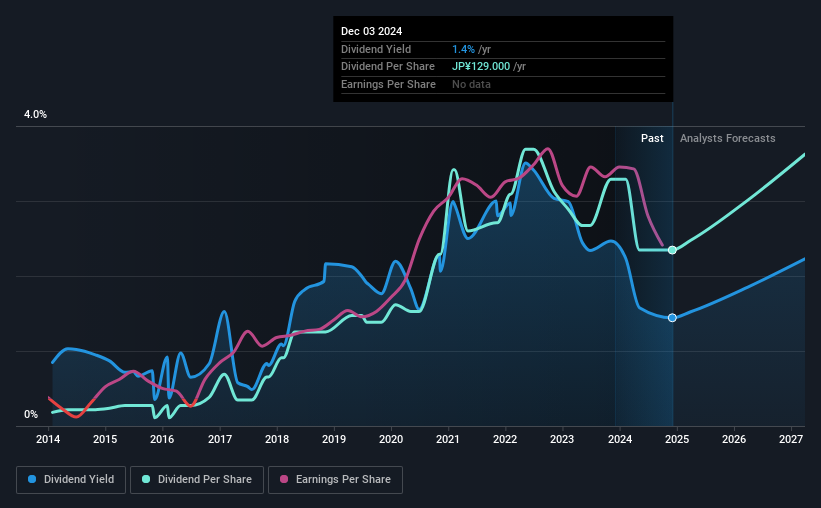Click the blue Dividend Yield legend dot
This screenshot has height=508, width=821.
[32, 479]
